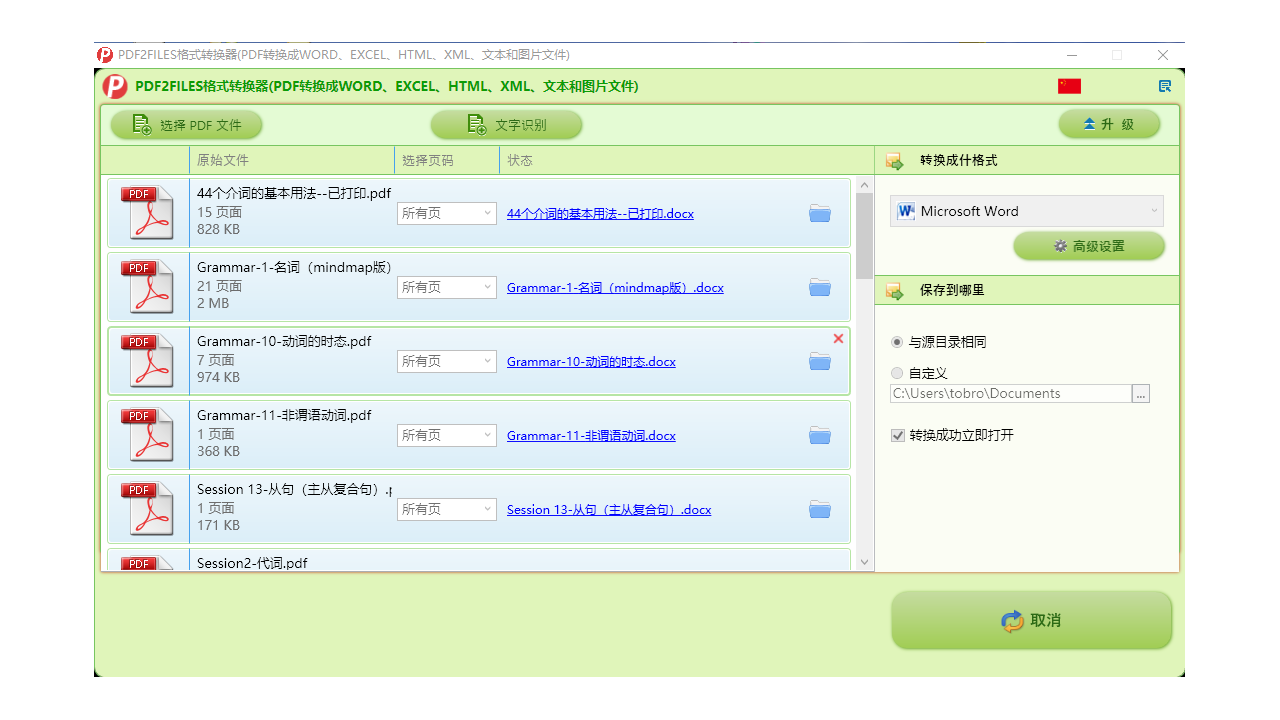Open the 所有页 dropdown for Grammar-10-动词的时态

446,361
